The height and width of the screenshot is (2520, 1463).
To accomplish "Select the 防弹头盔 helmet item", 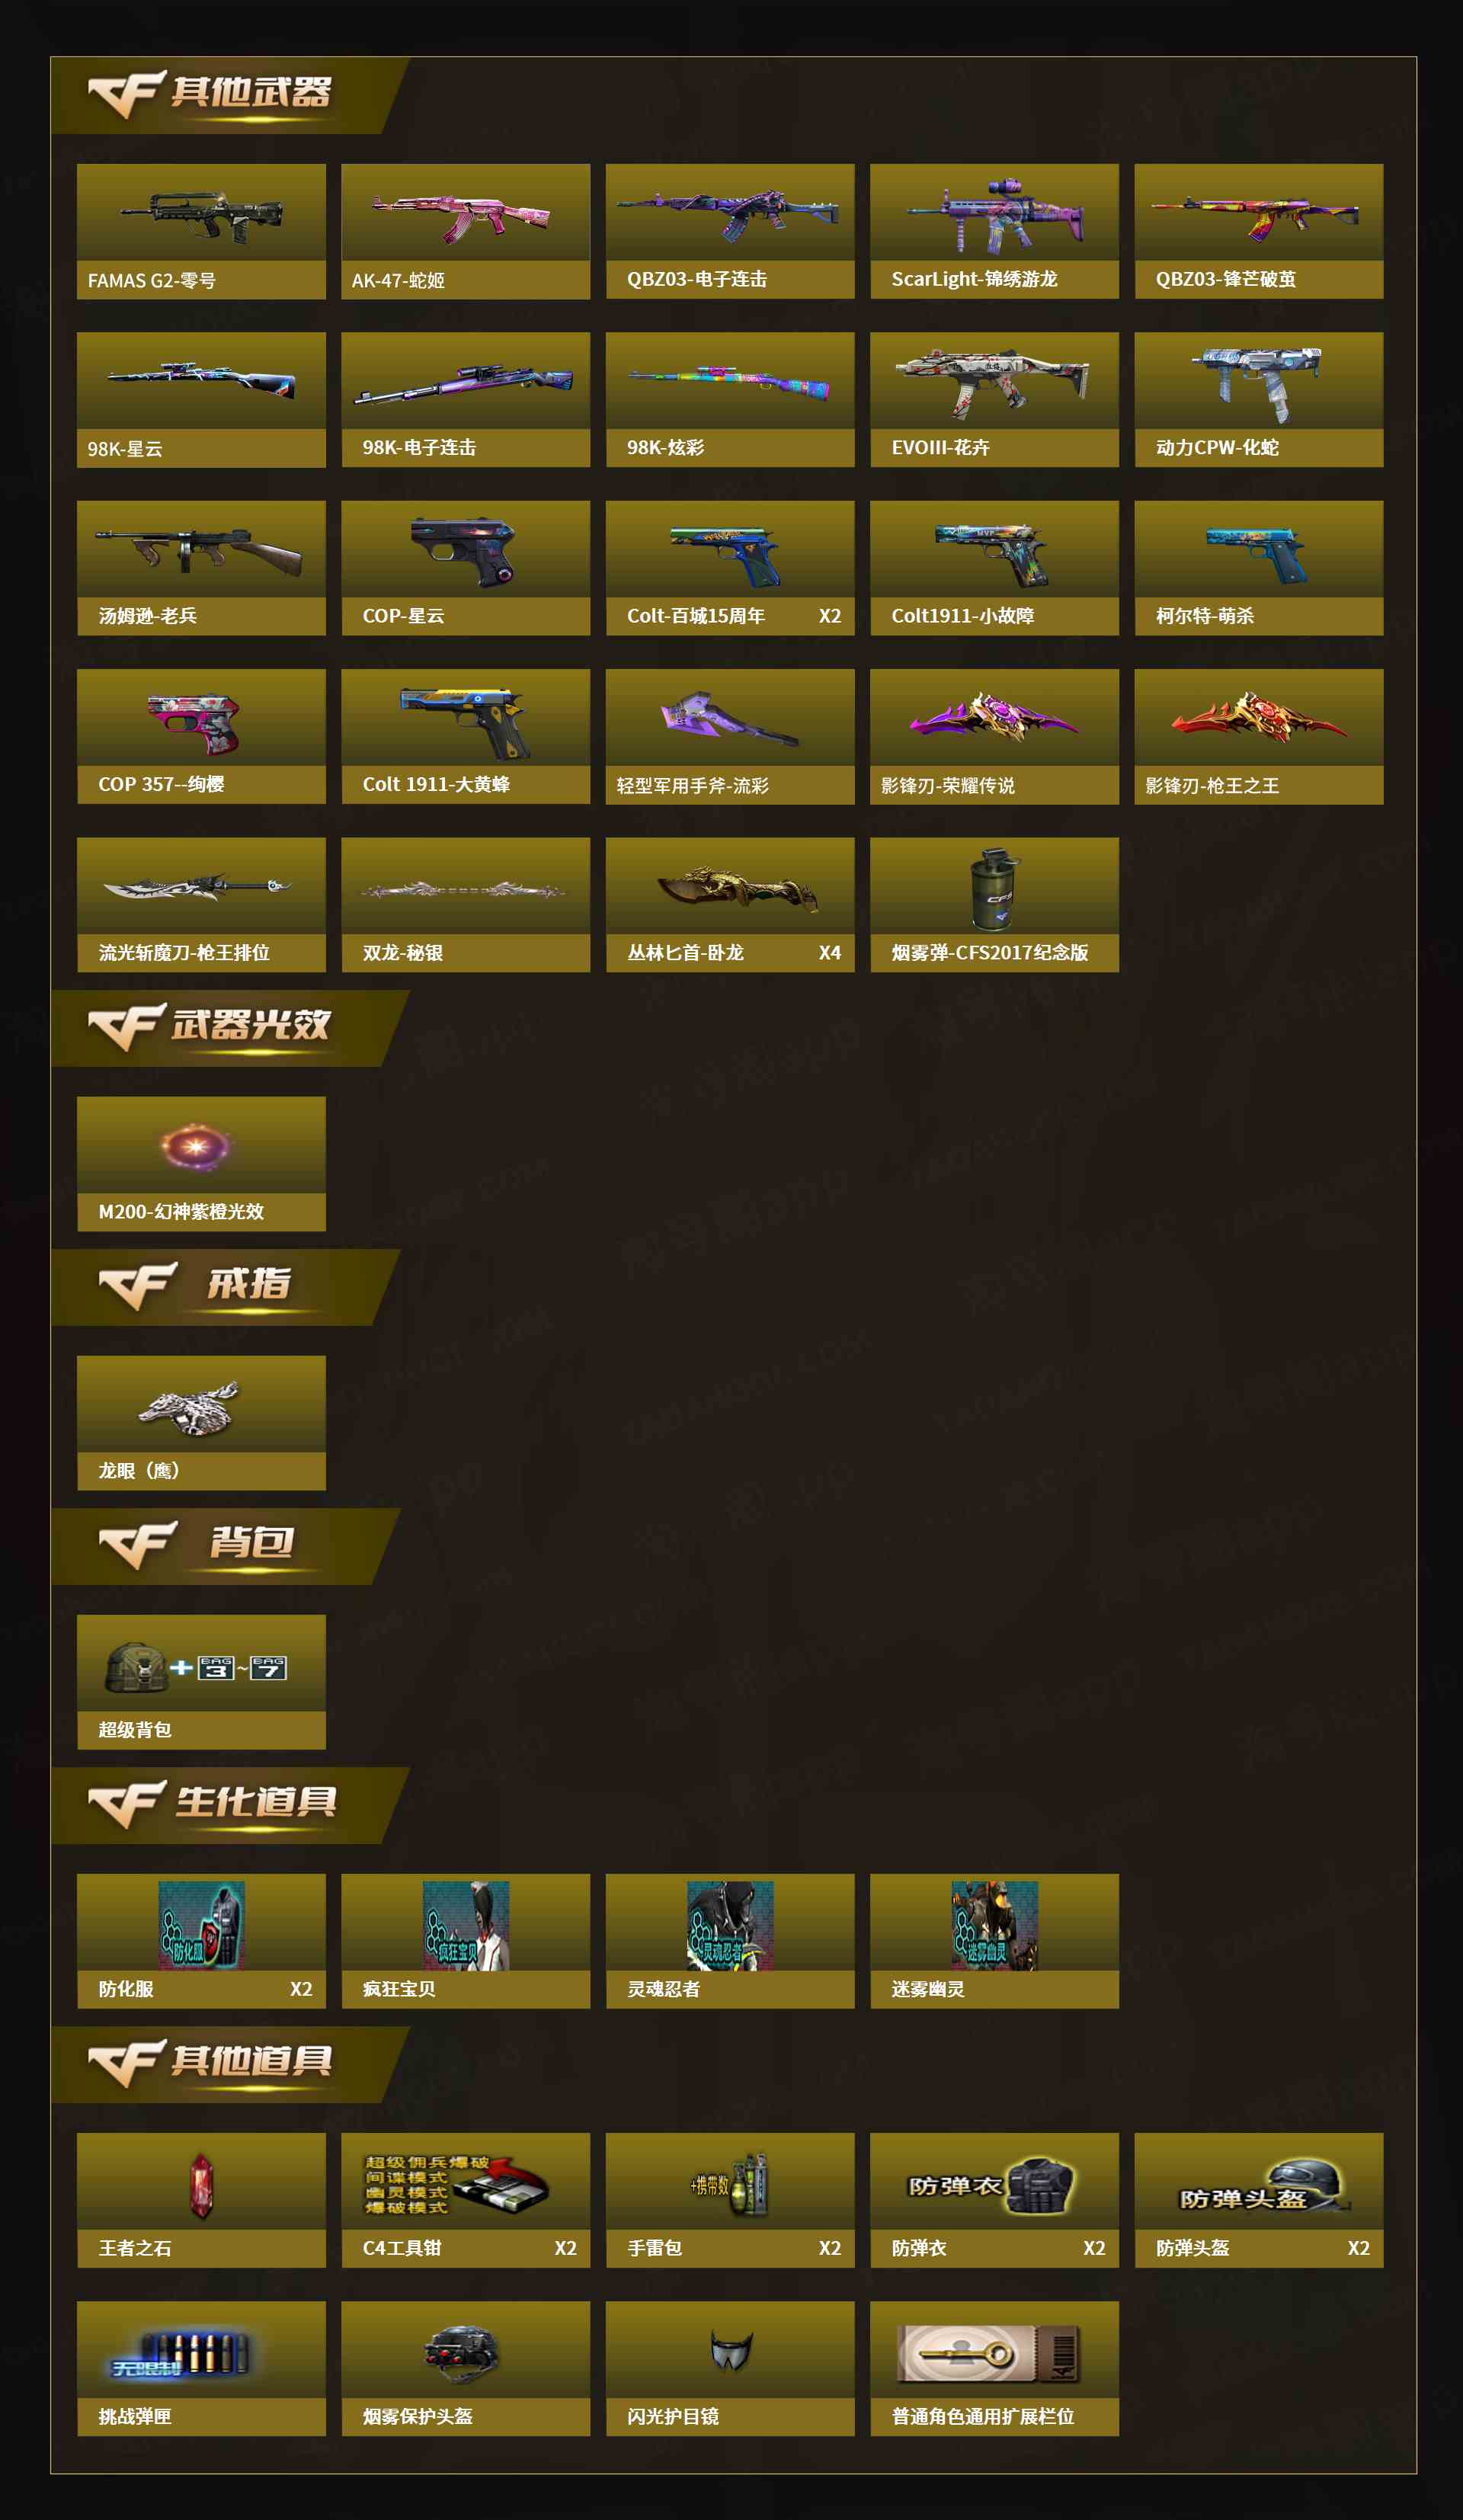I will (x=1259, y=2200).
